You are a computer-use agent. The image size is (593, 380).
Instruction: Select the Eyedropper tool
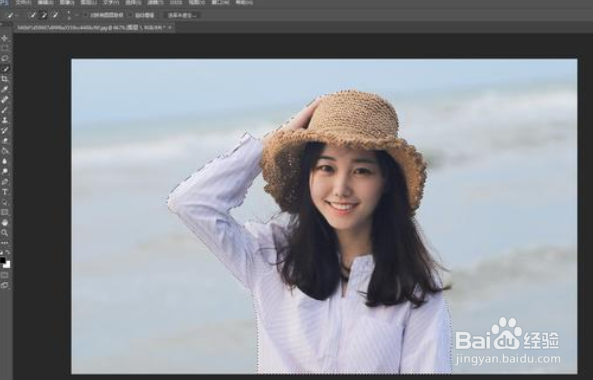tap(5, 89)
